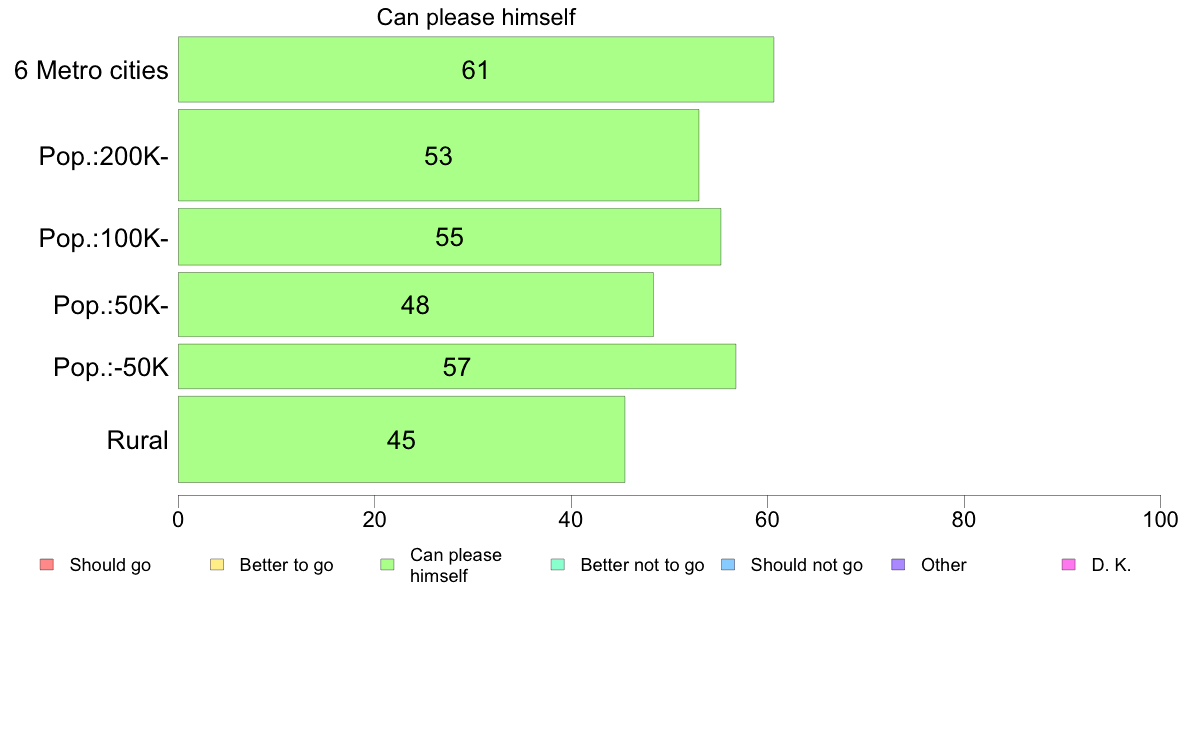The width and height of the screenshot is (1188, 736).
Task: Click the Rural axis label
Action: click(137, 440)
